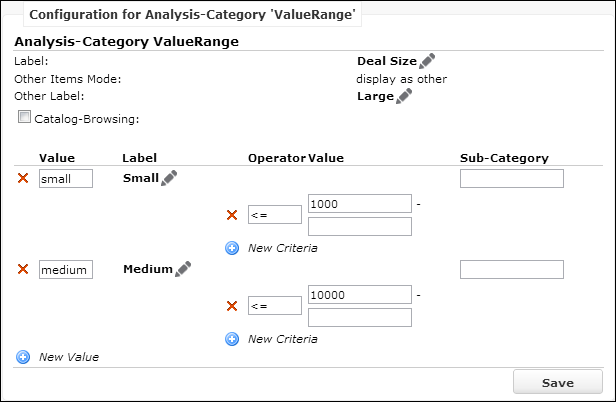This screenshot has height=402, width=616.
Task: Remove the 1000 criteria row
Action: tap(232, 215)
